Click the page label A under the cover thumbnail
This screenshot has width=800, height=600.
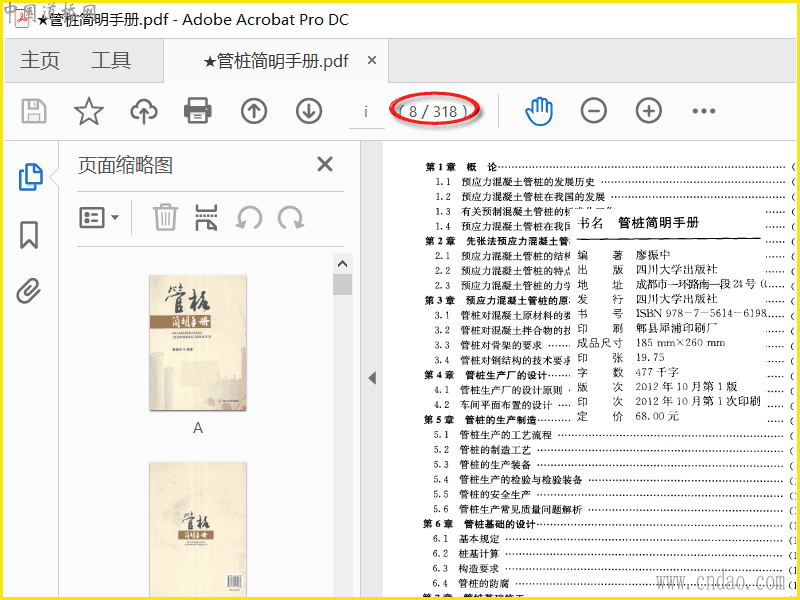click(x=198, y=428)
